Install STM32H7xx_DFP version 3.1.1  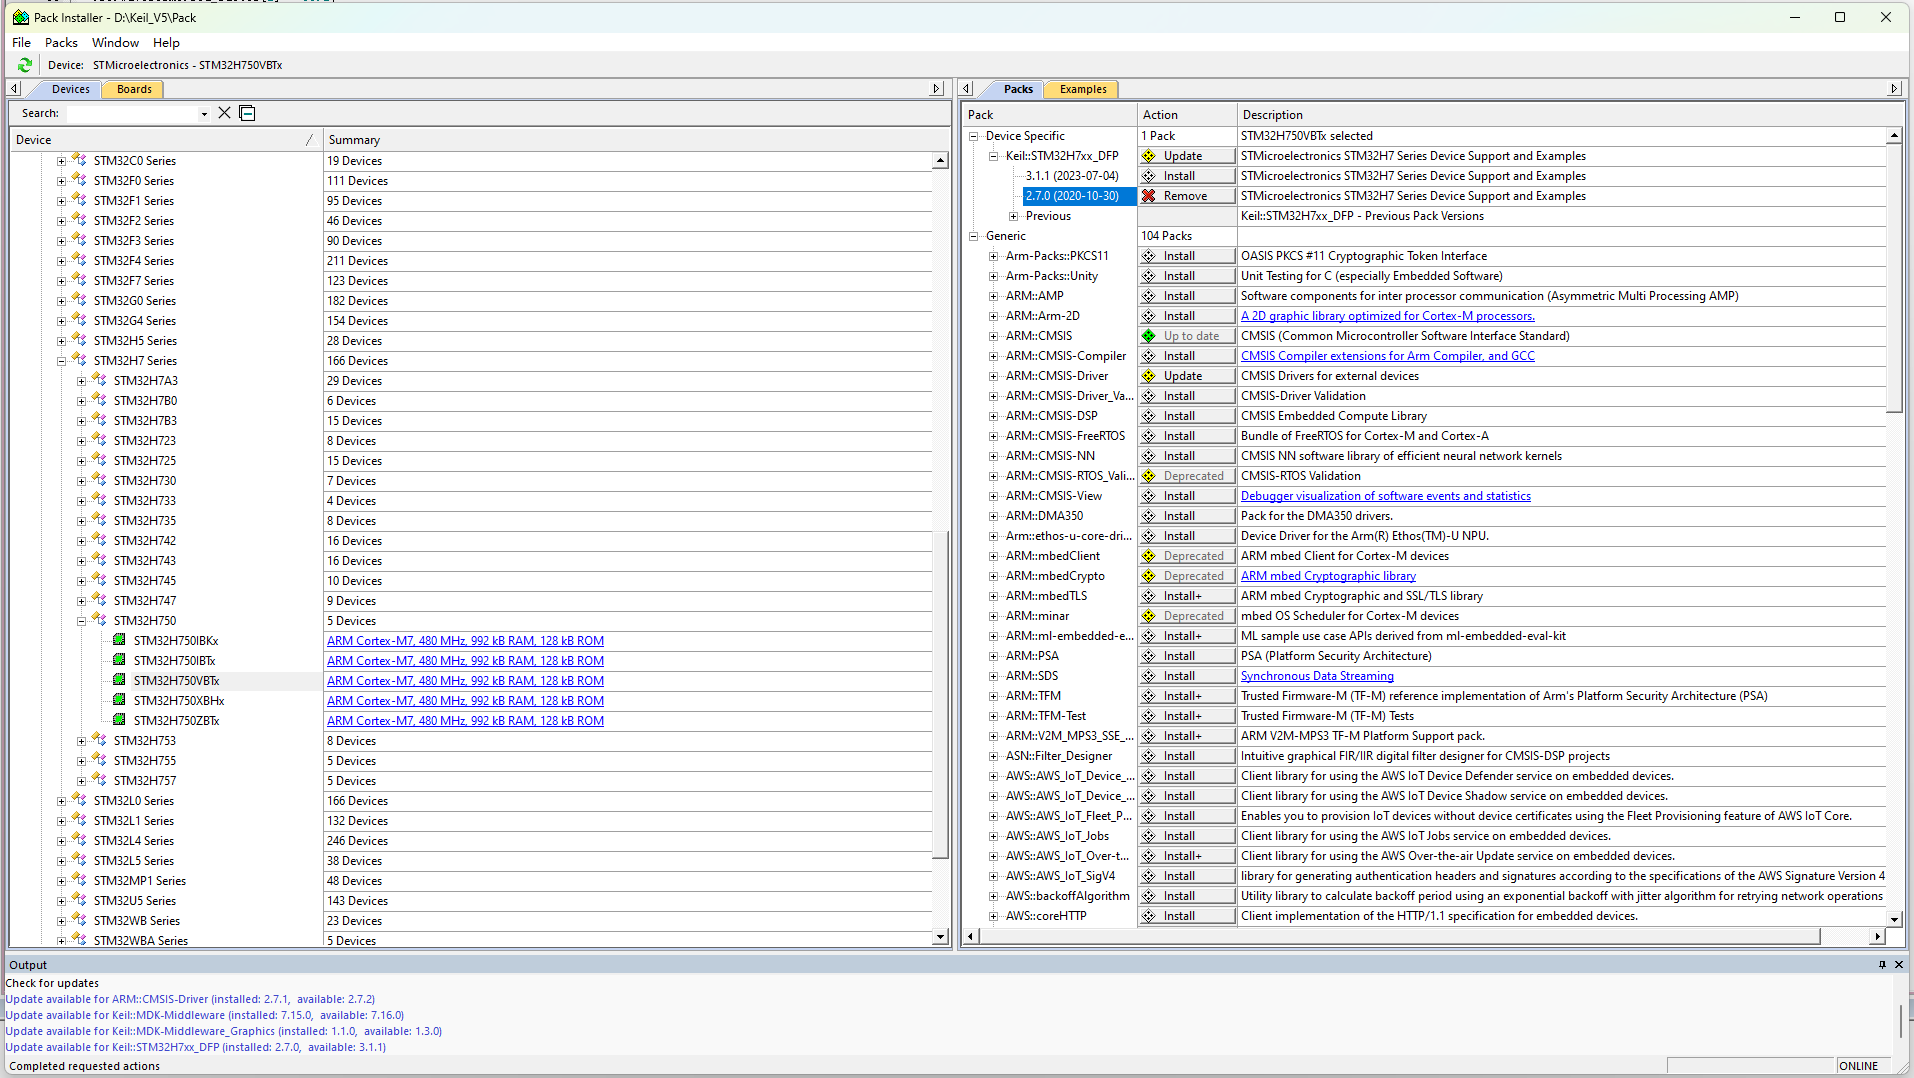click(1187, 176)
